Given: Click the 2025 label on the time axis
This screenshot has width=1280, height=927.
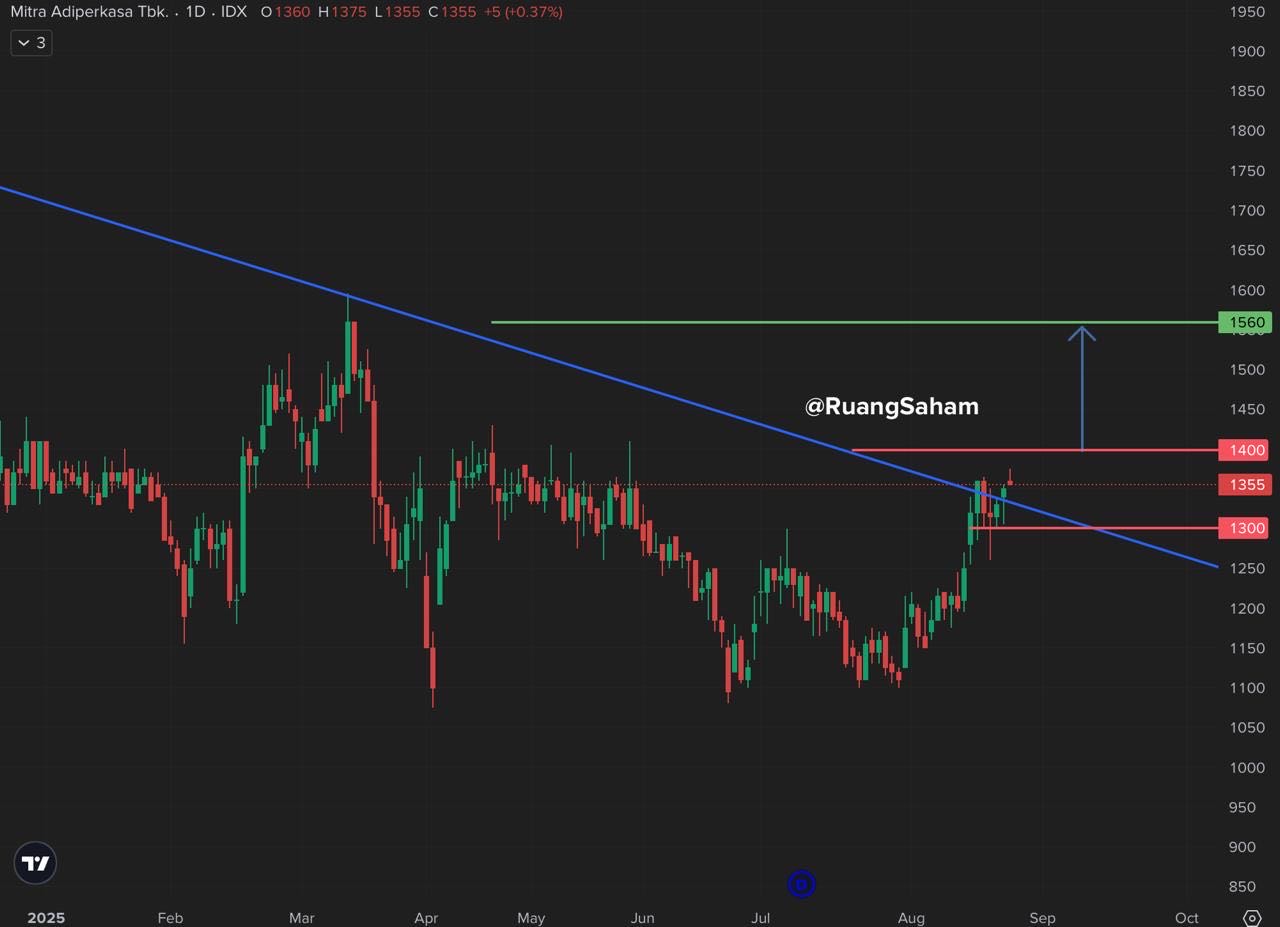Looking at the screenshot, I should (46, 918).
